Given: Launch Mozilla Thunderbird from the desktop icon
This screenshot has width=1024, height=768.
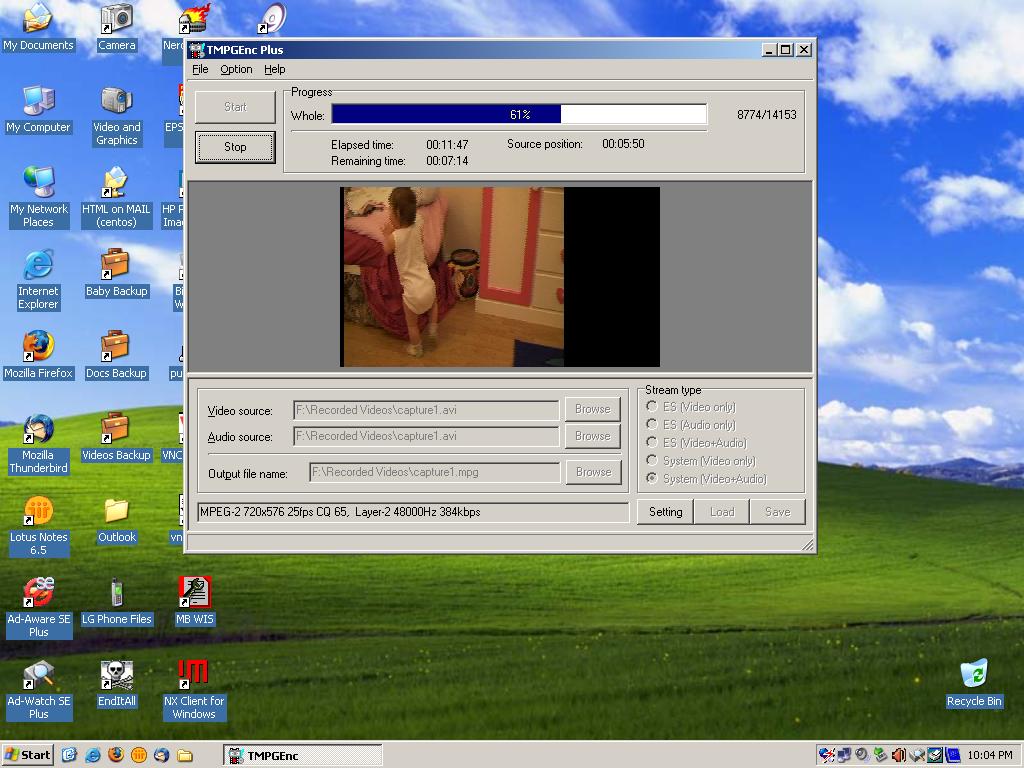Looking at the screenshot, I should click(x=38, y=444).
